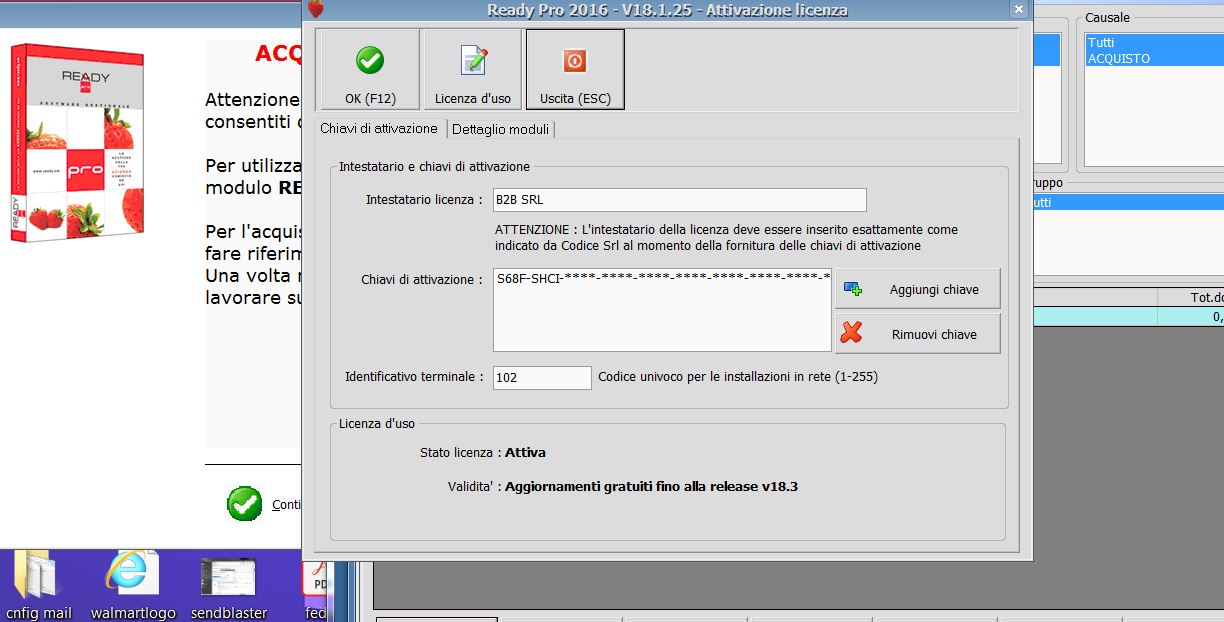Open the Dettaglio moduli tab
This screenshot has width=1224, height=622.
click(500, 129)
